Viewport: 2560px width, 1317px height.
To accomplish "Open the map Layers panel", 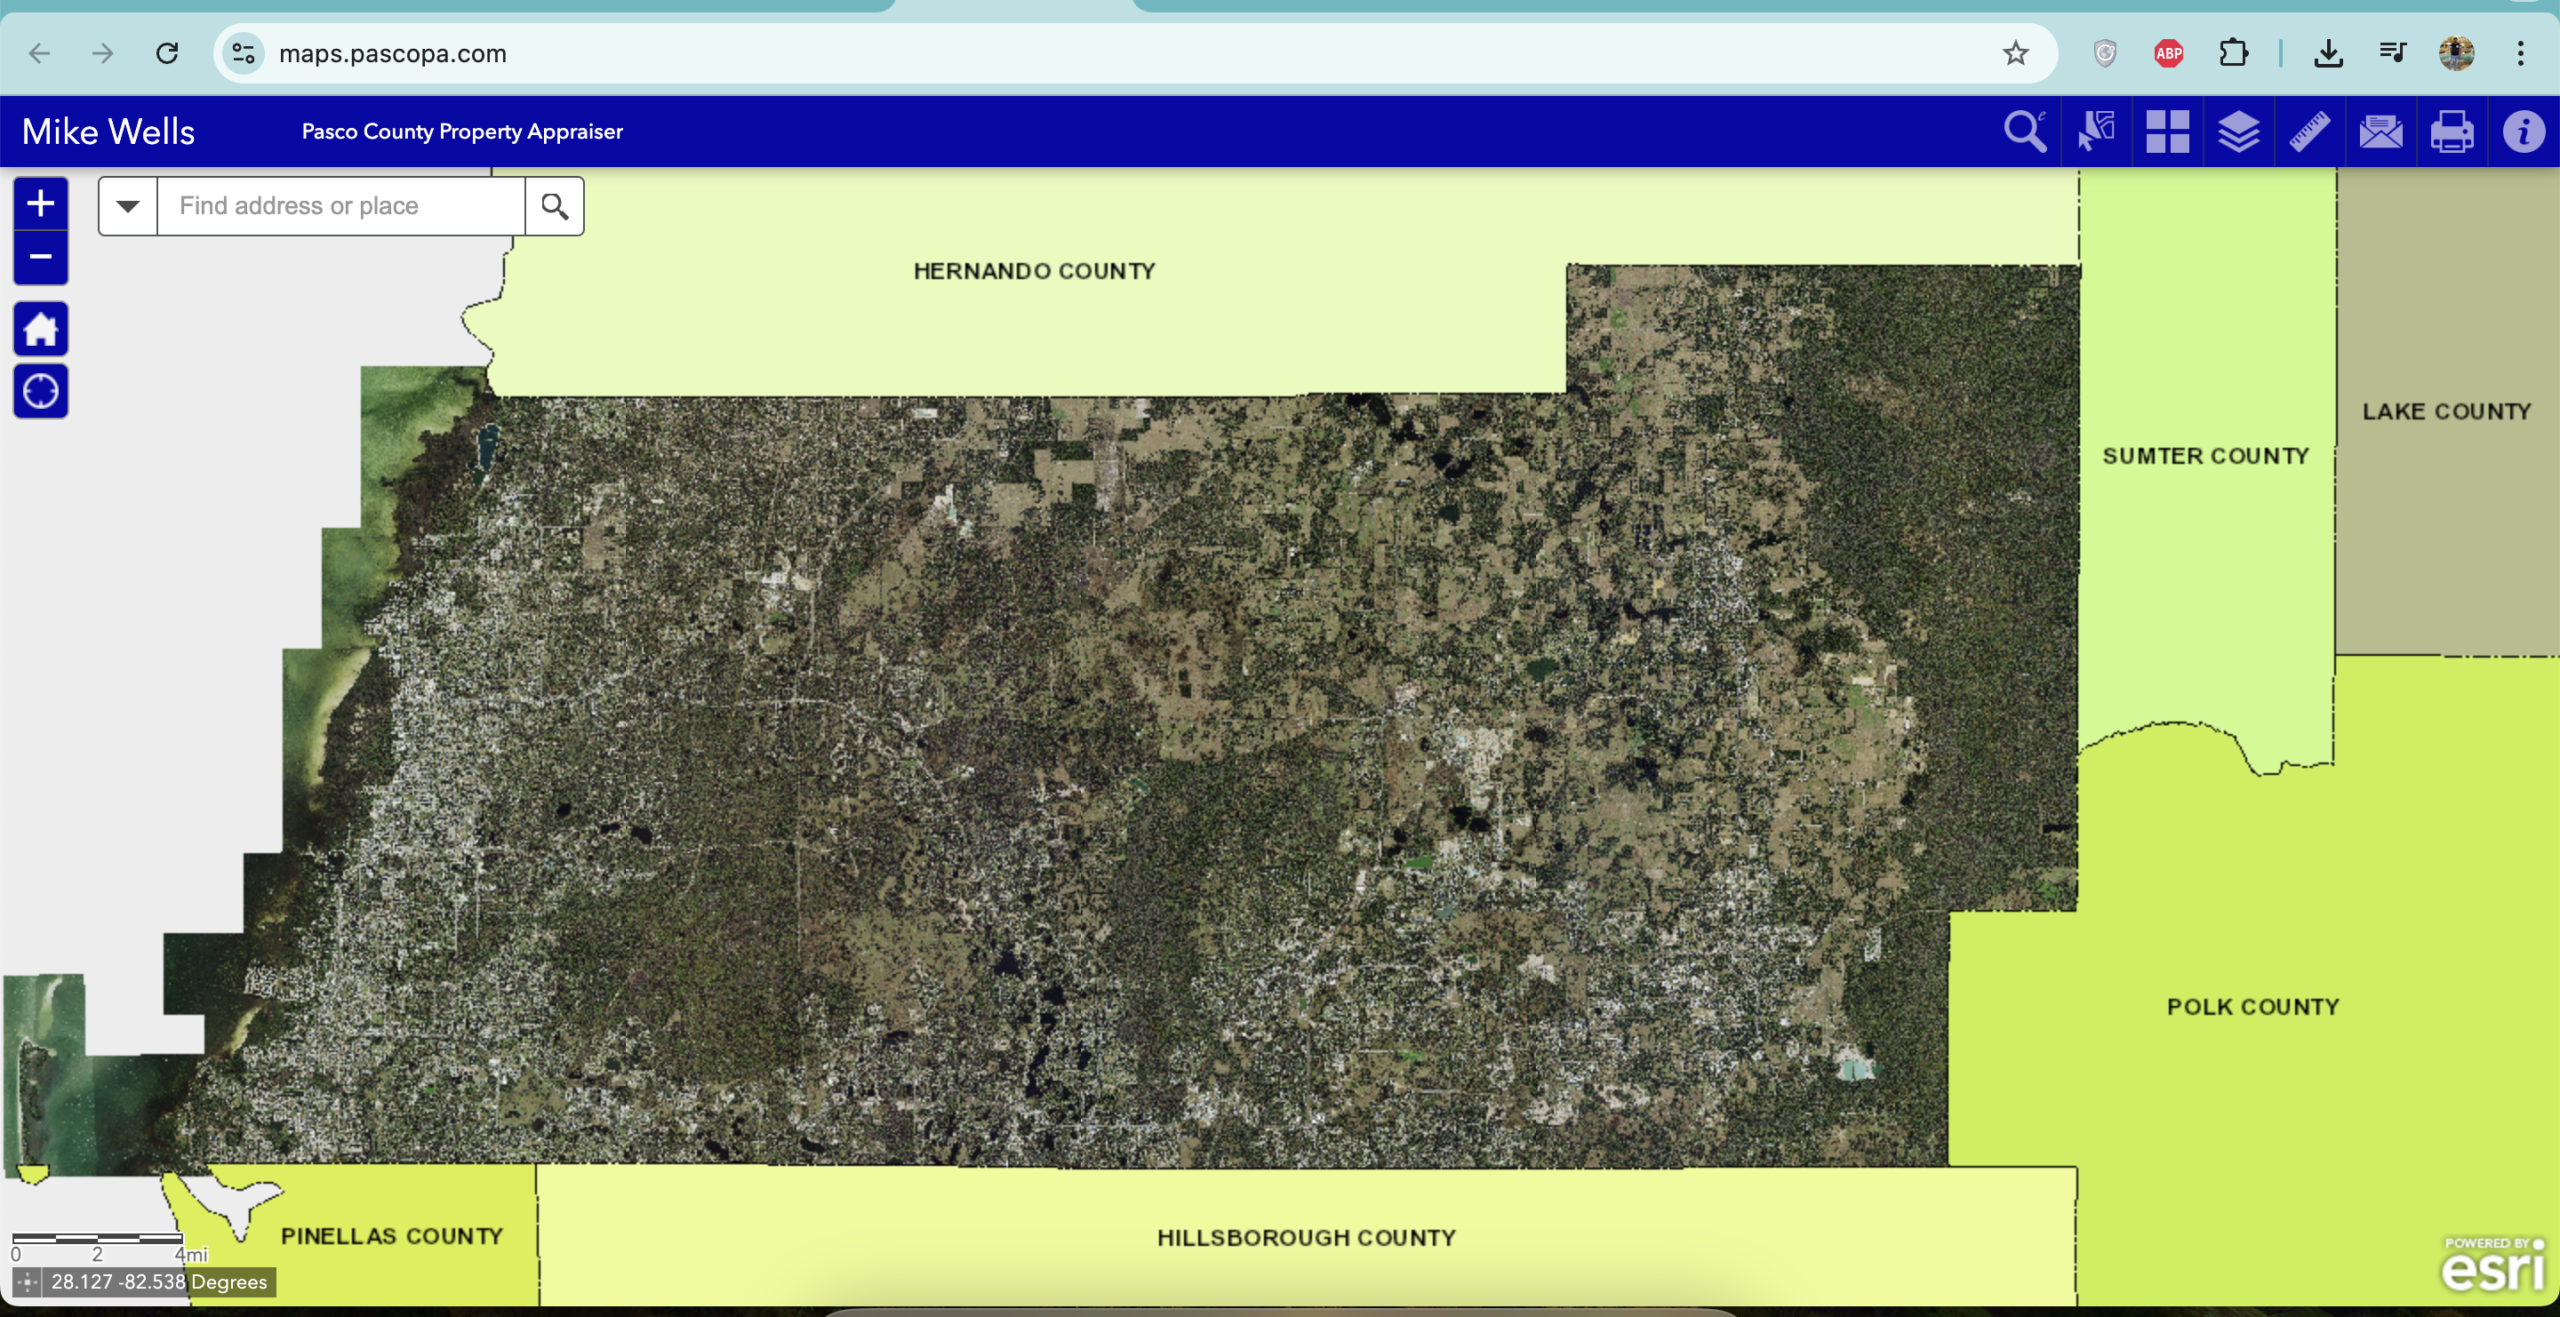I will point(2239,131).
